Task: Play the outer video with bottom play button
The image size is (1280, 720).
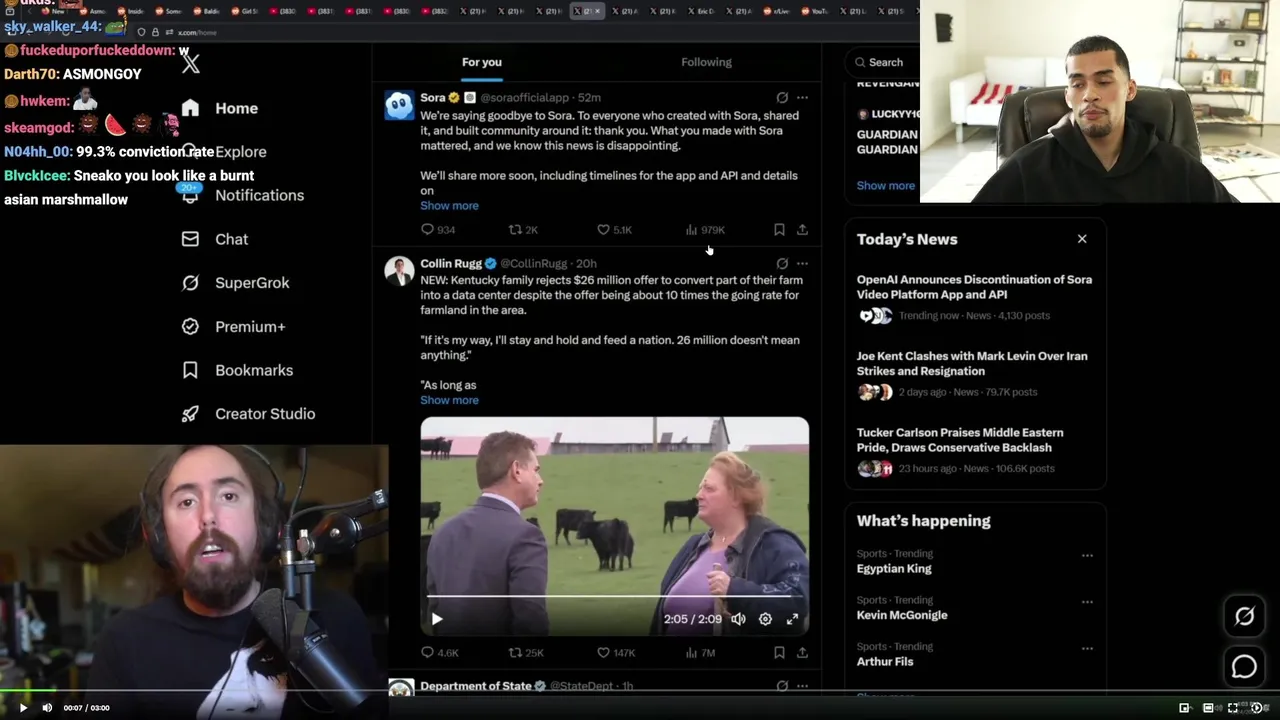Action: (x=23, y=708)
